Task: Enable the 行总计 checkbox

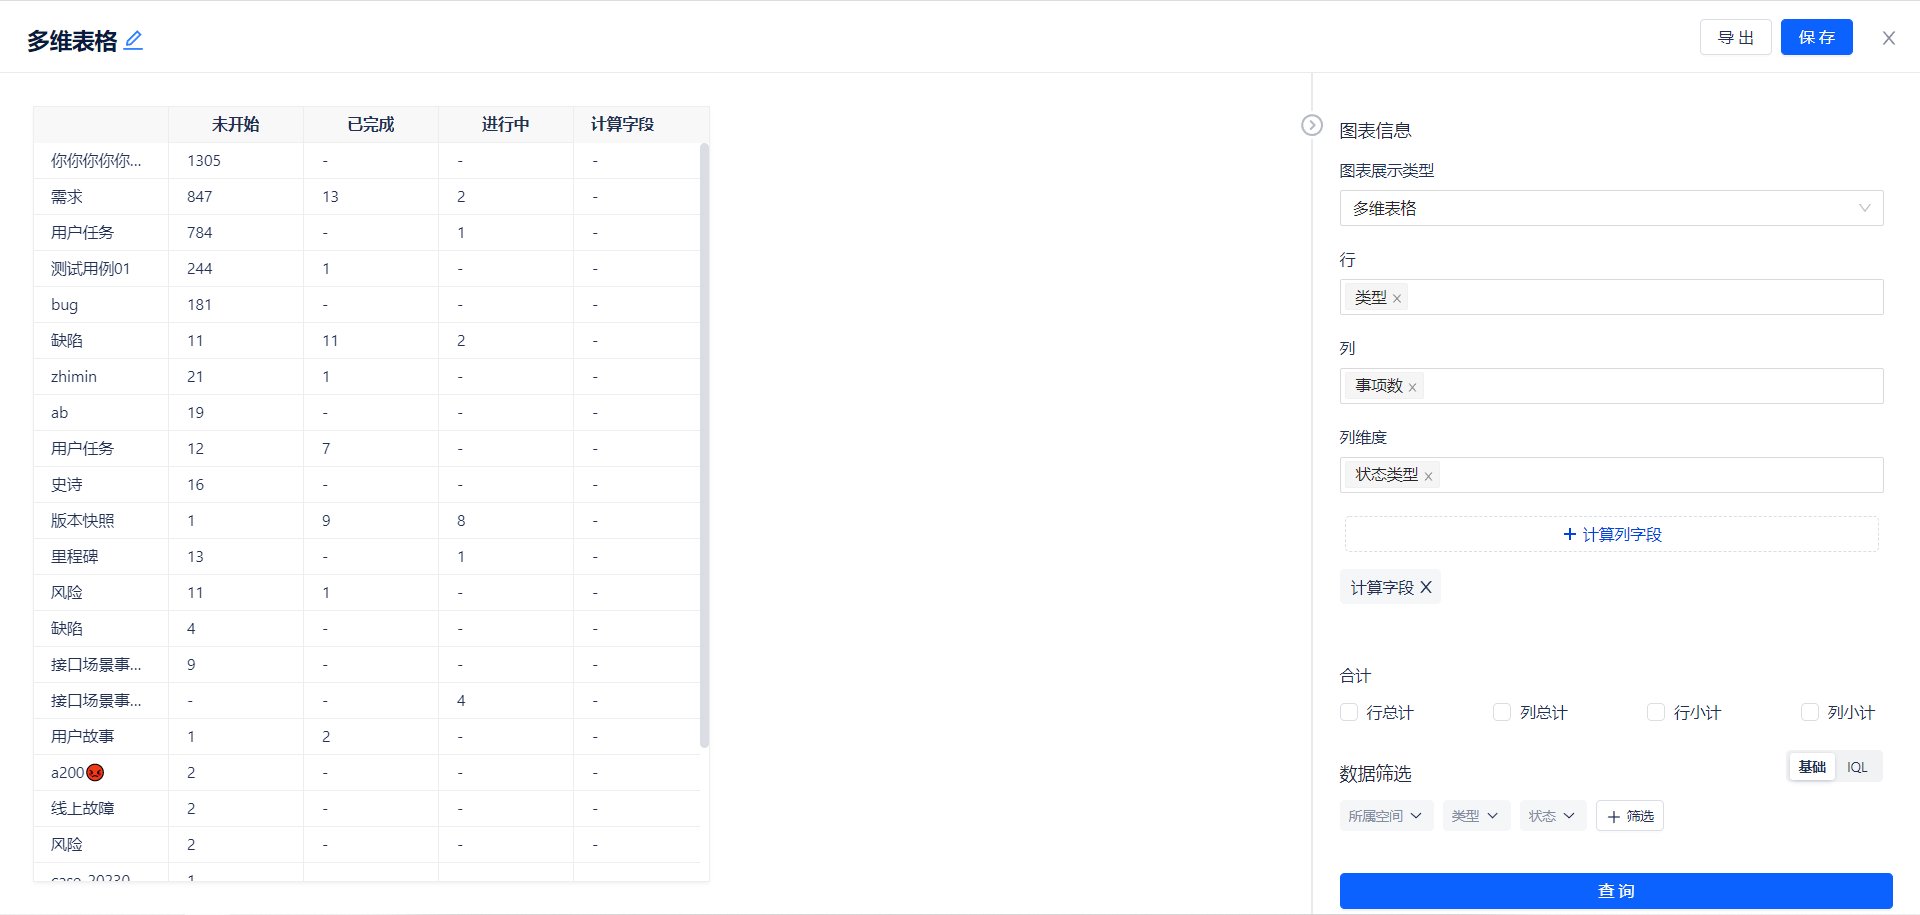Action: pos(1349,712)
